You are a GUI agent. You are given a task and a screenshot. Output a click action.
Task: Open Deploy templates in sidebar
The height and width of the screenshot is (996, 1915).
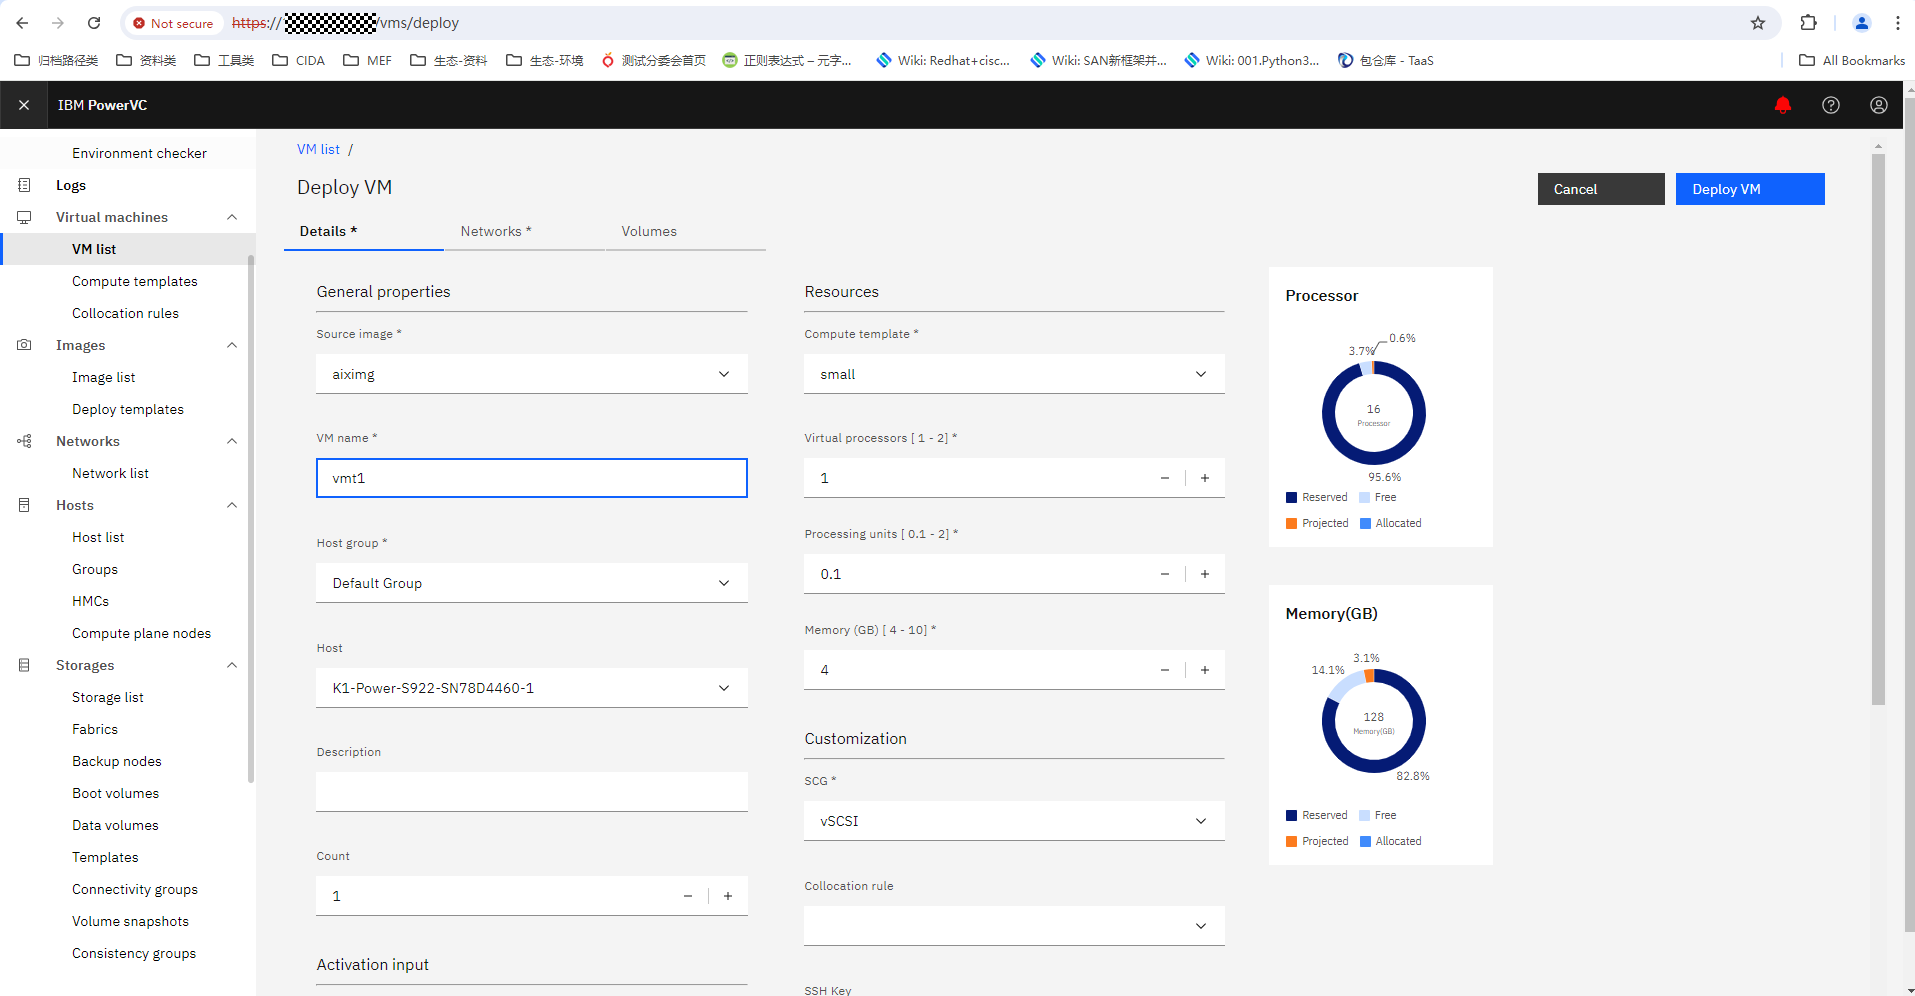point(128,409)
